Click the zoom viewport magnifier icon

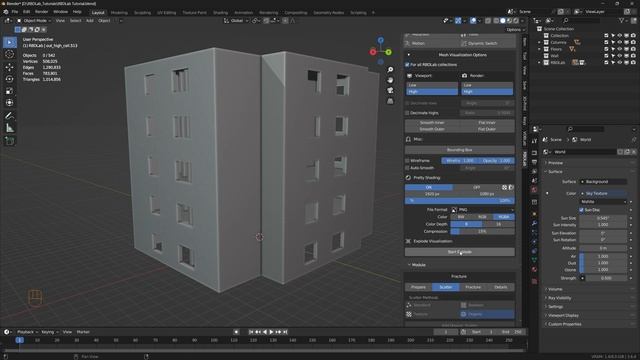click(390, 70)
